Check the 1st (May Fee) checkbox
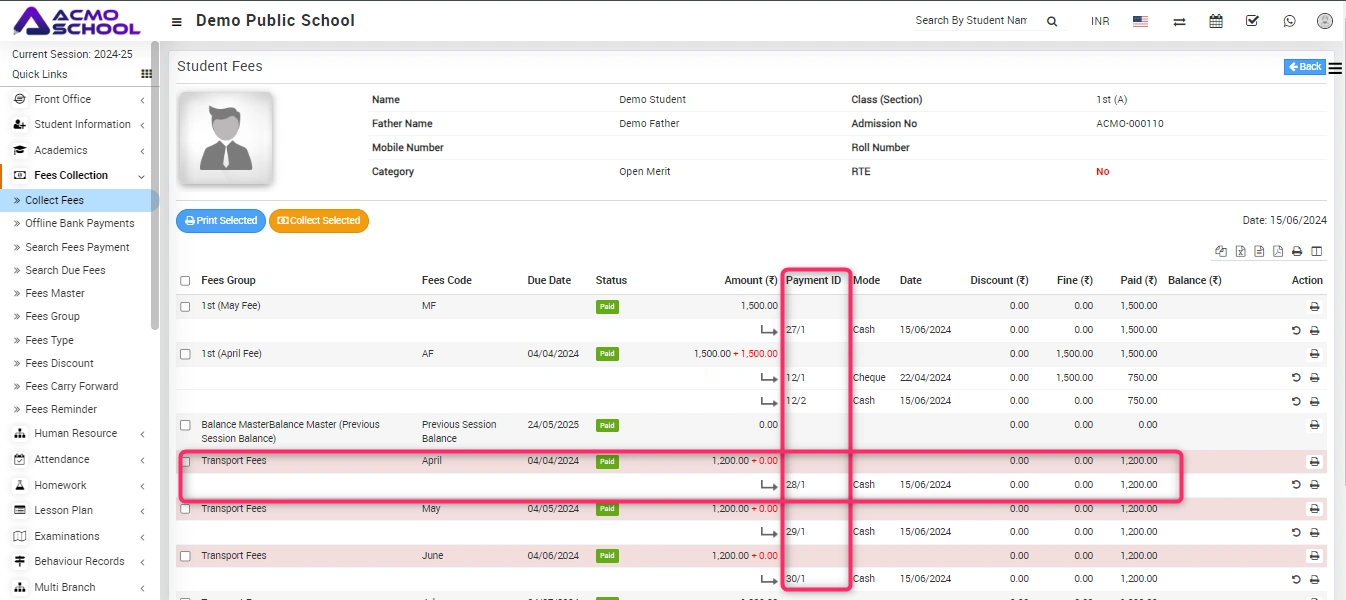This screenshot has width=1346, height=600. 185,307
